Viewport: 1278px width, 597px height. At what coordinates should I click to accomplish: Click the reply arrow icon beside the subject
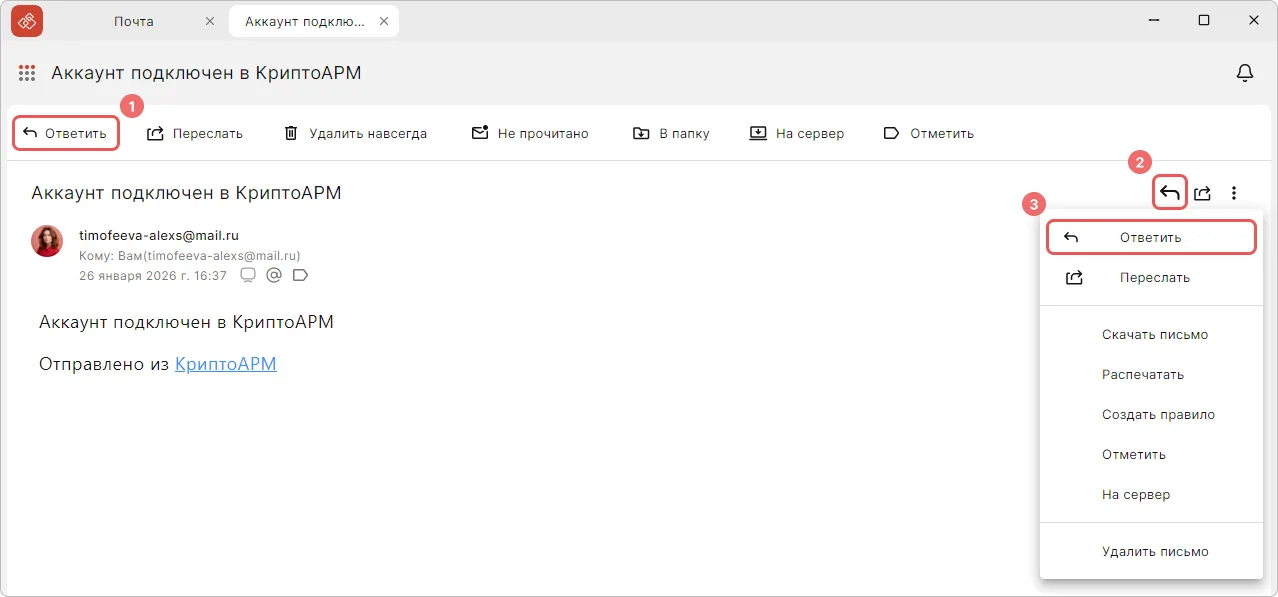coord(1169,193)
